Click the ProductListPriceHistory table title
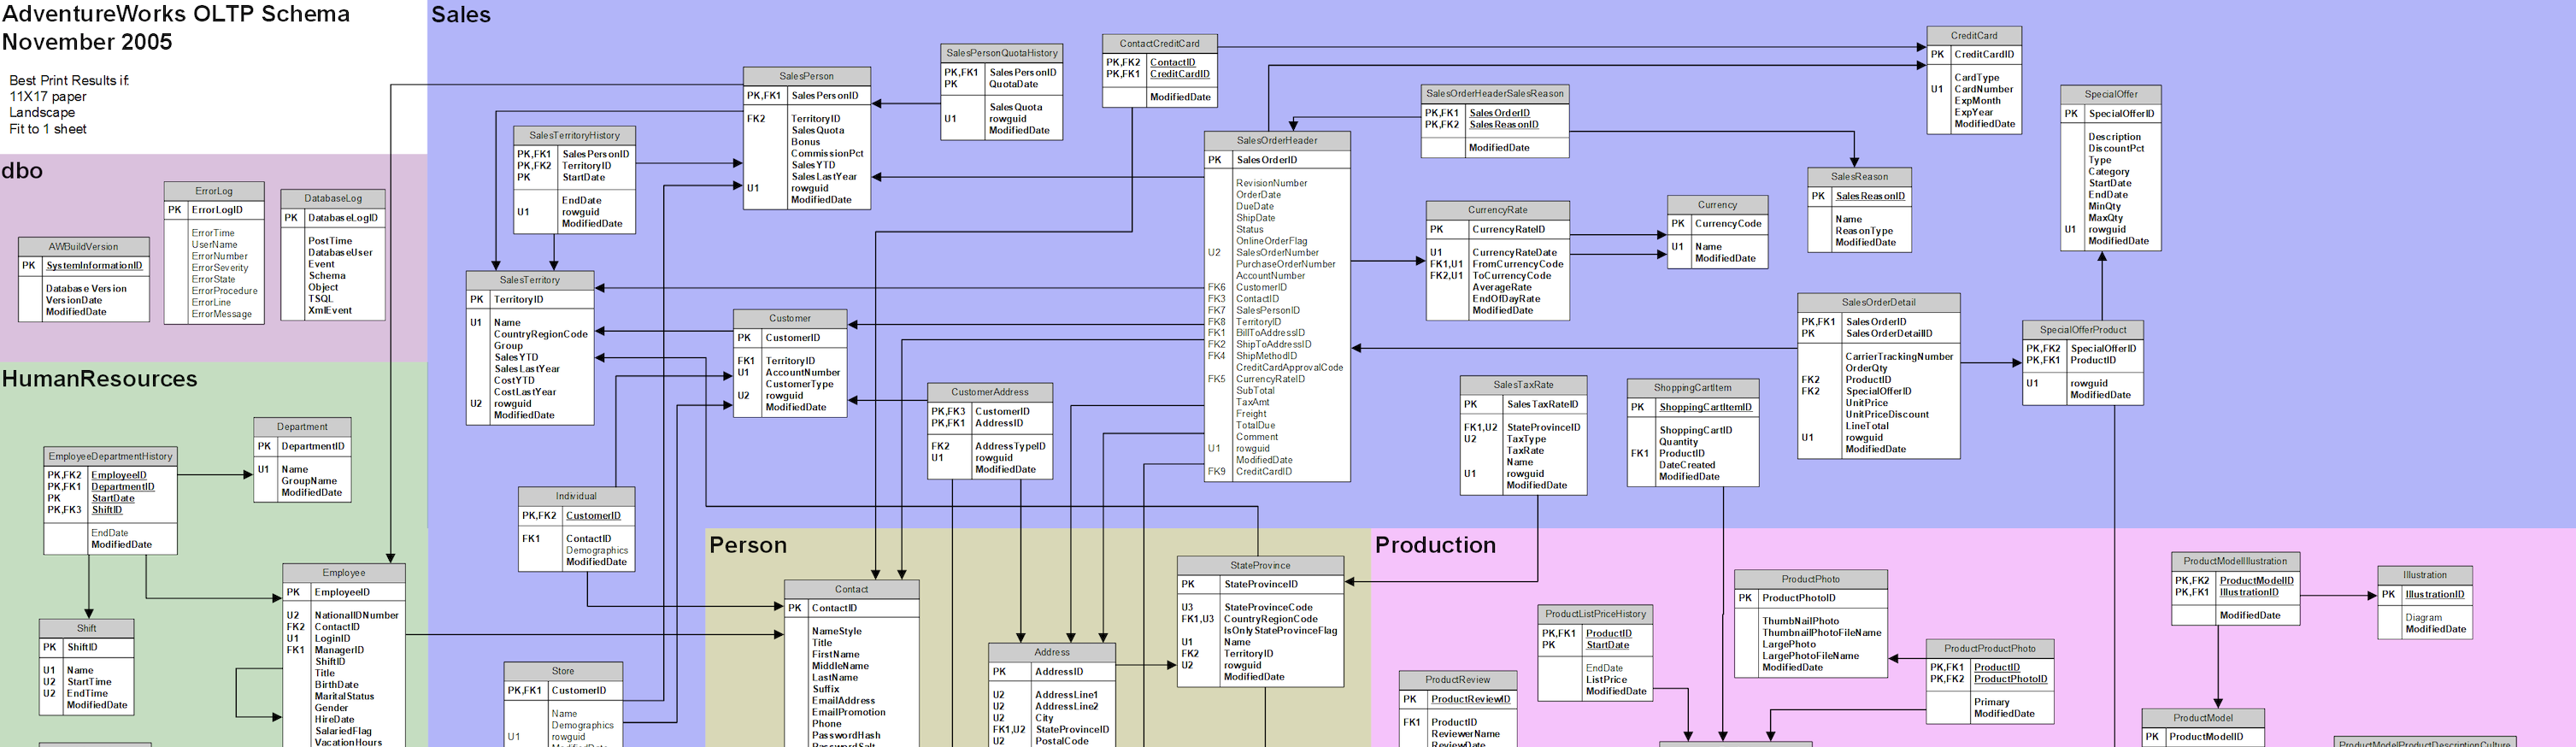Image resolution: width=2576 pixels, height=747 pixels. click(x=1595, y=614)
